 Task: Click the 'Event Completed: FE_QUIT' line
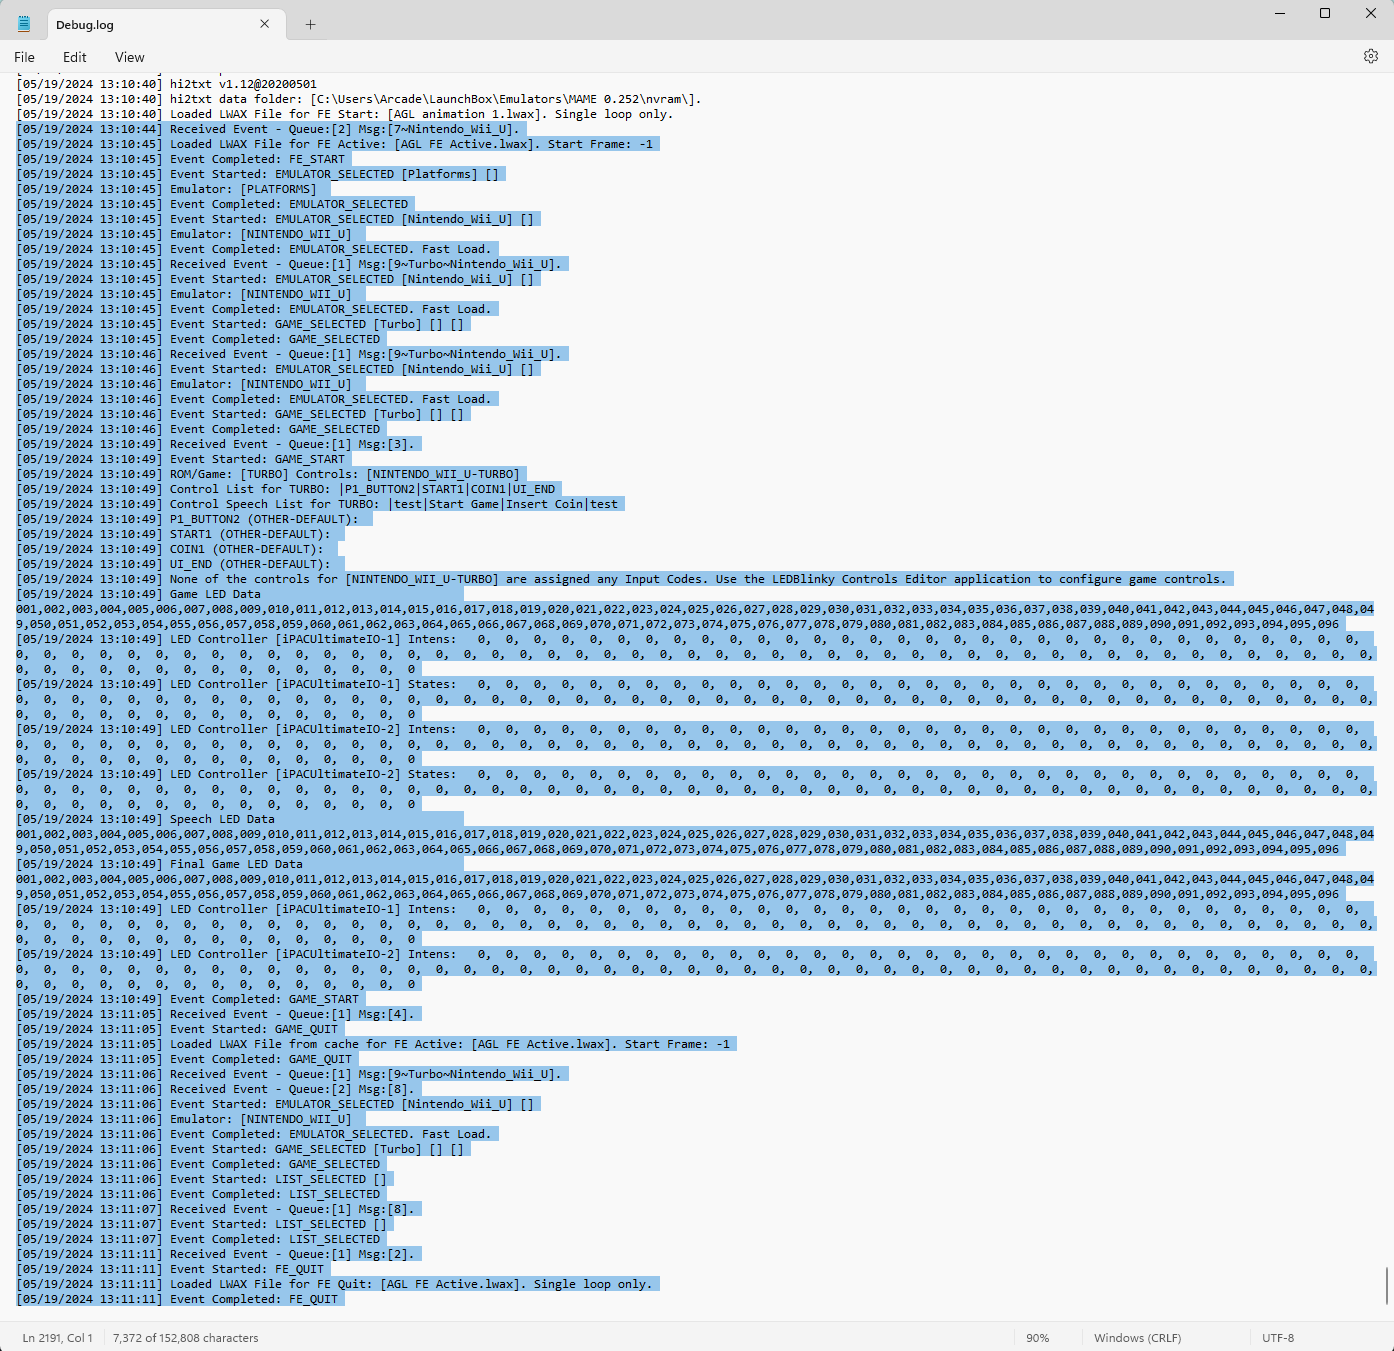tap(177, 1299)
